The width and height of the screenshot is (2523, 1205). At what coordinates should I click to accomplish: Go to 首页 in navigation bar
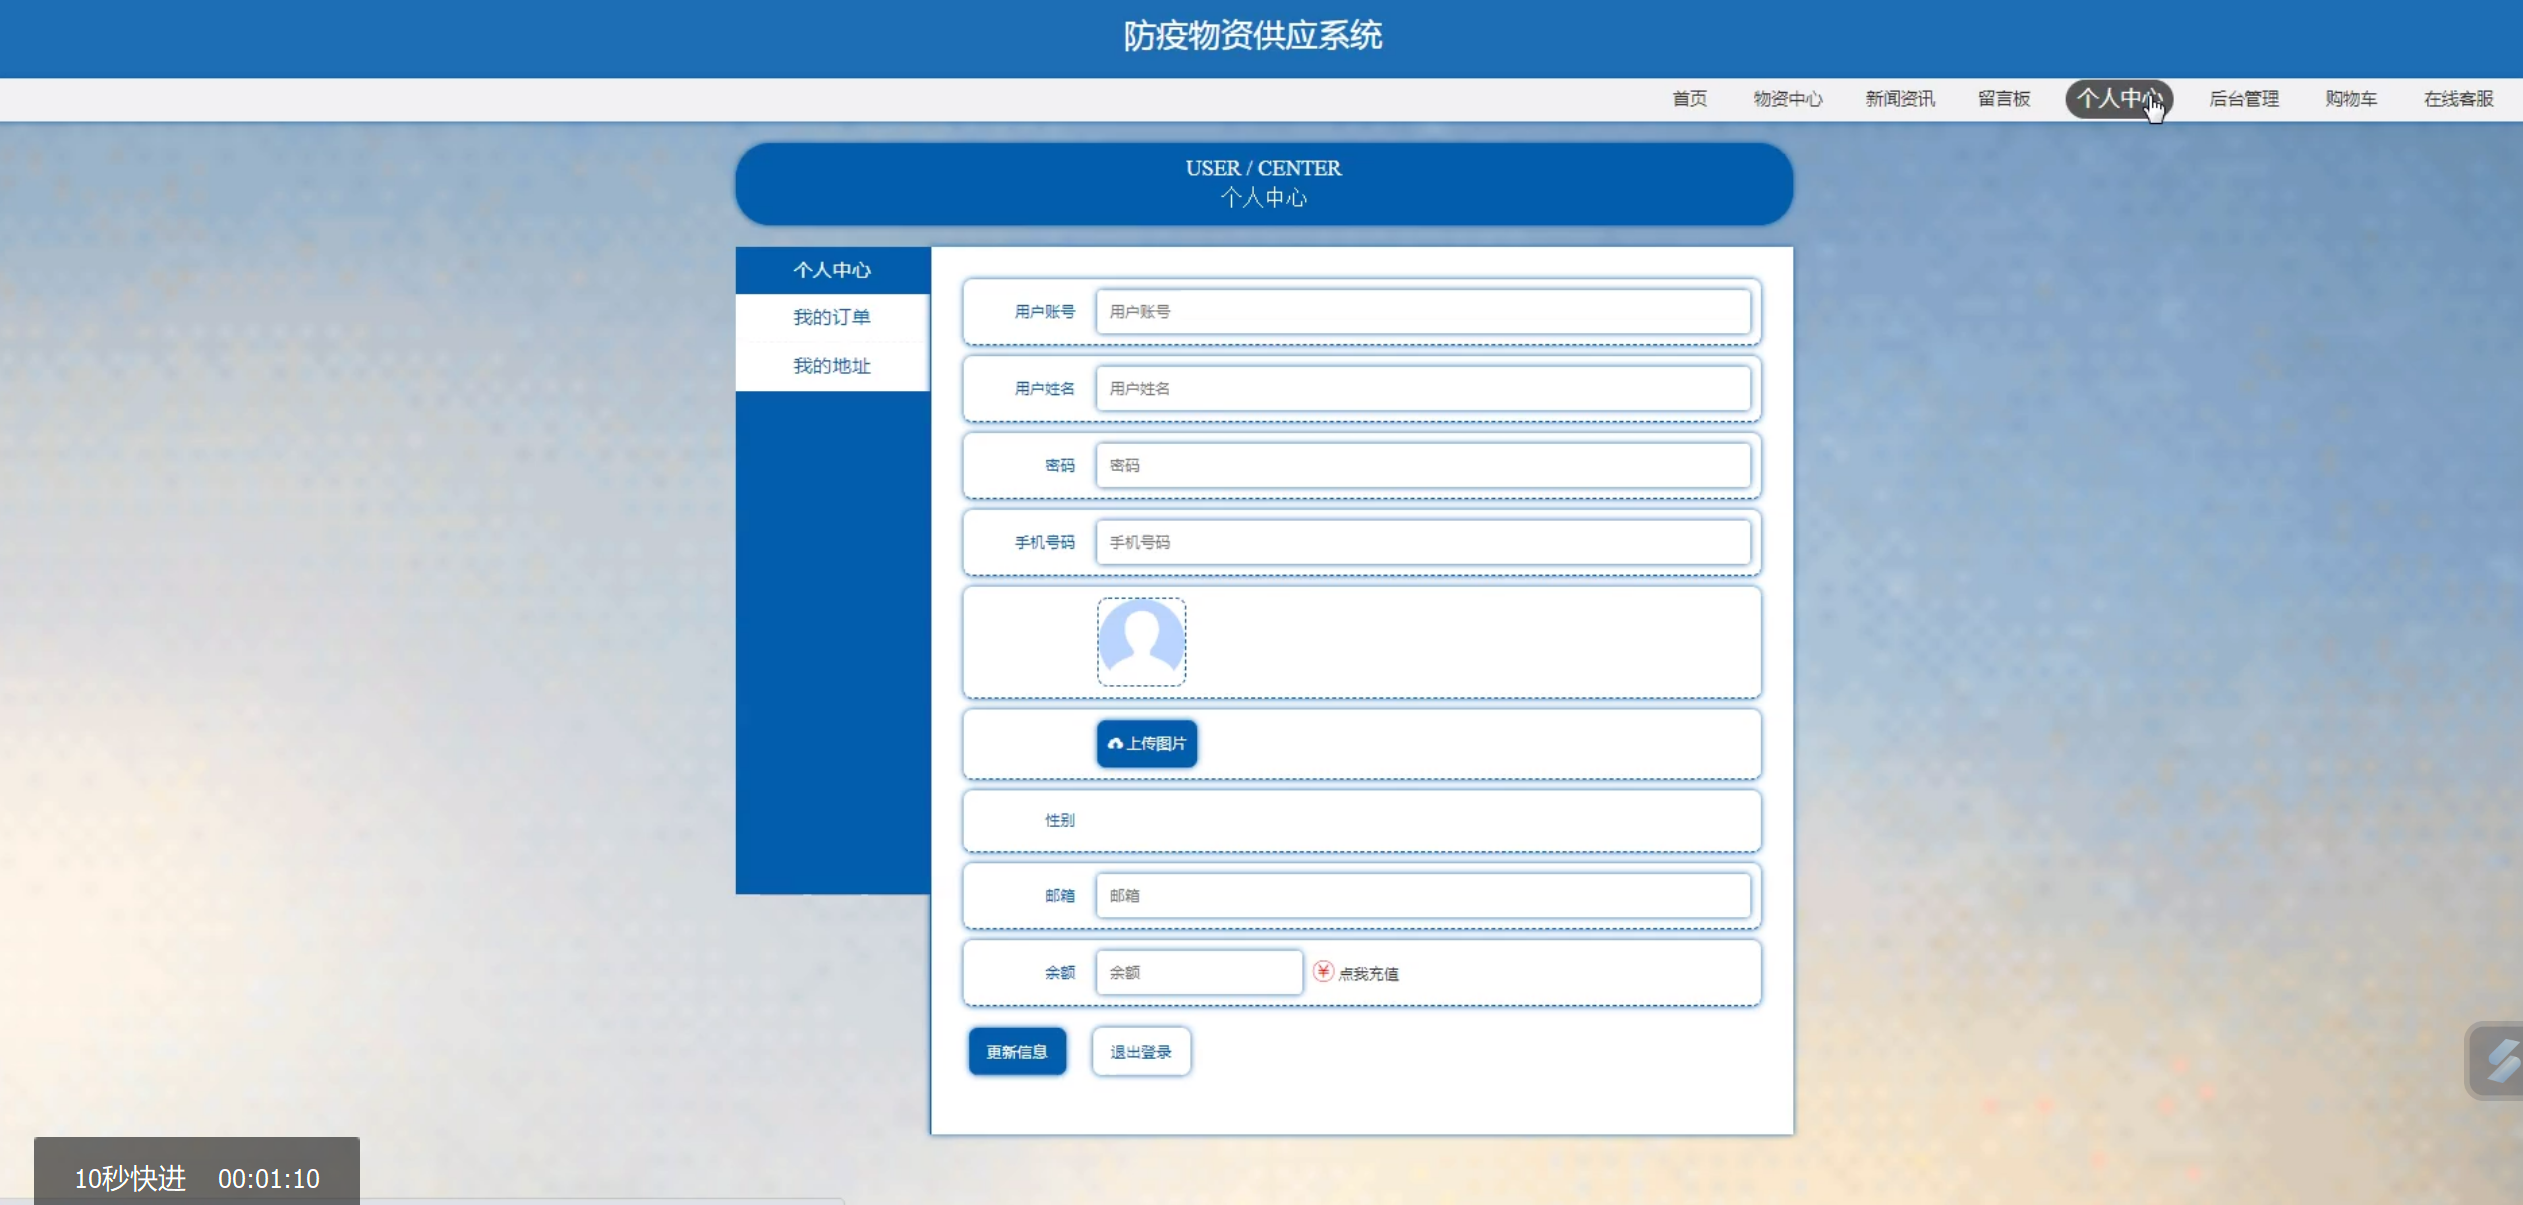coord(1689,99)
